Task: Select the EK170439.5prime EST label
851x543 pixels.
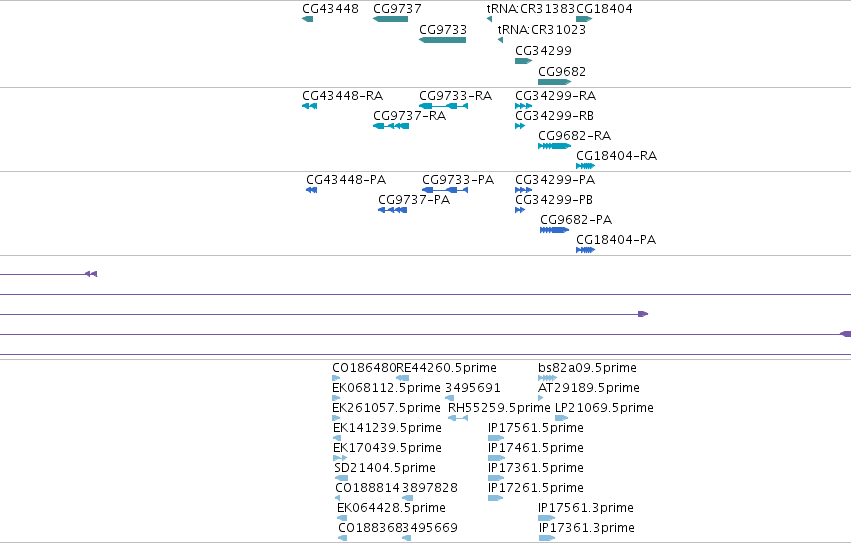Action: tap(388, 449)
